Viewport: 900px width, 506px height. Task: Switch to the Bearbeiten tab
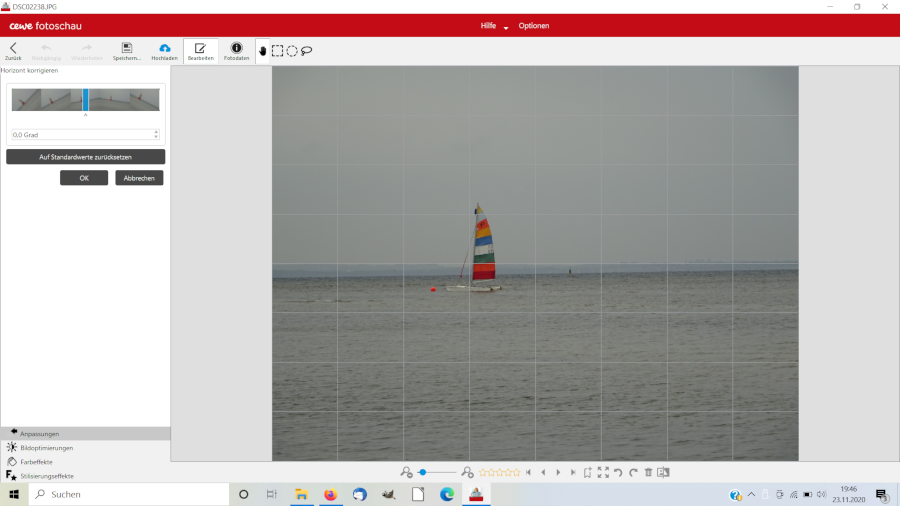coord(200,50)
